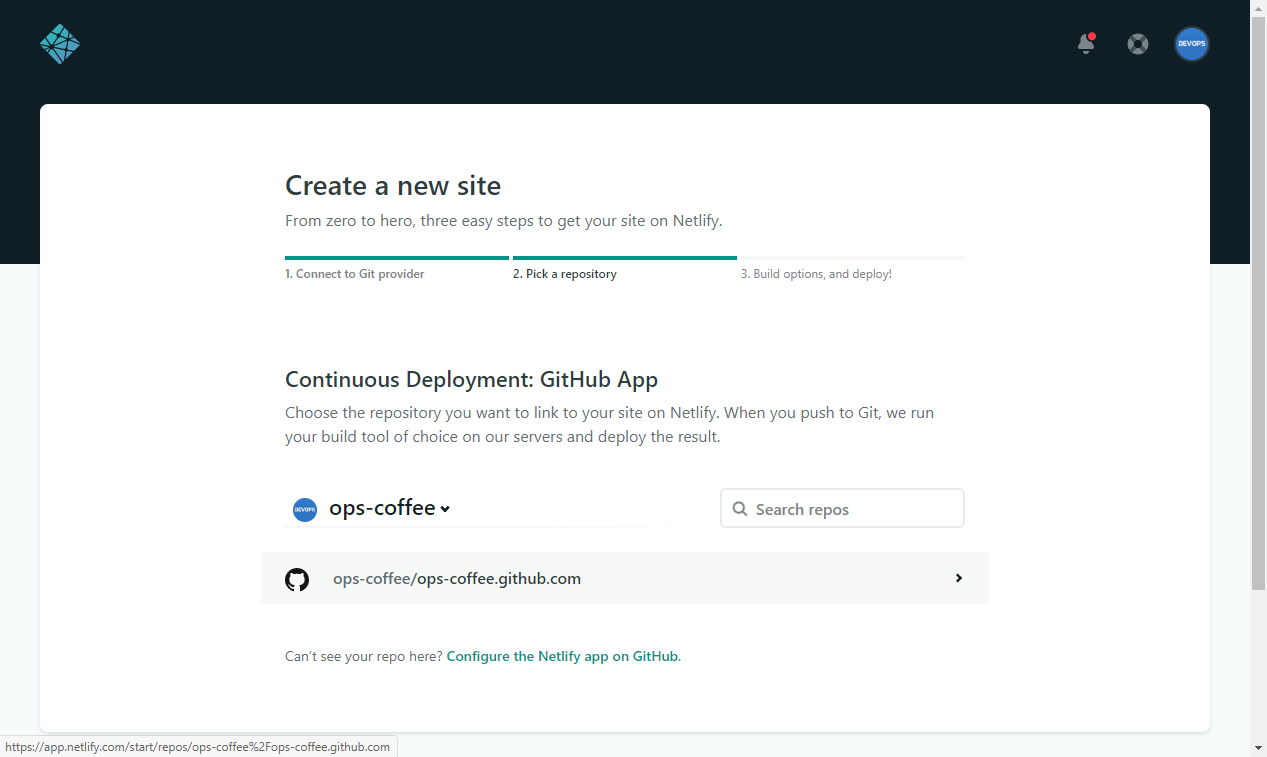Open the DEVOPS user avatar menu
Viewport: 1267px width, 757px height.
pos(1192,44)
